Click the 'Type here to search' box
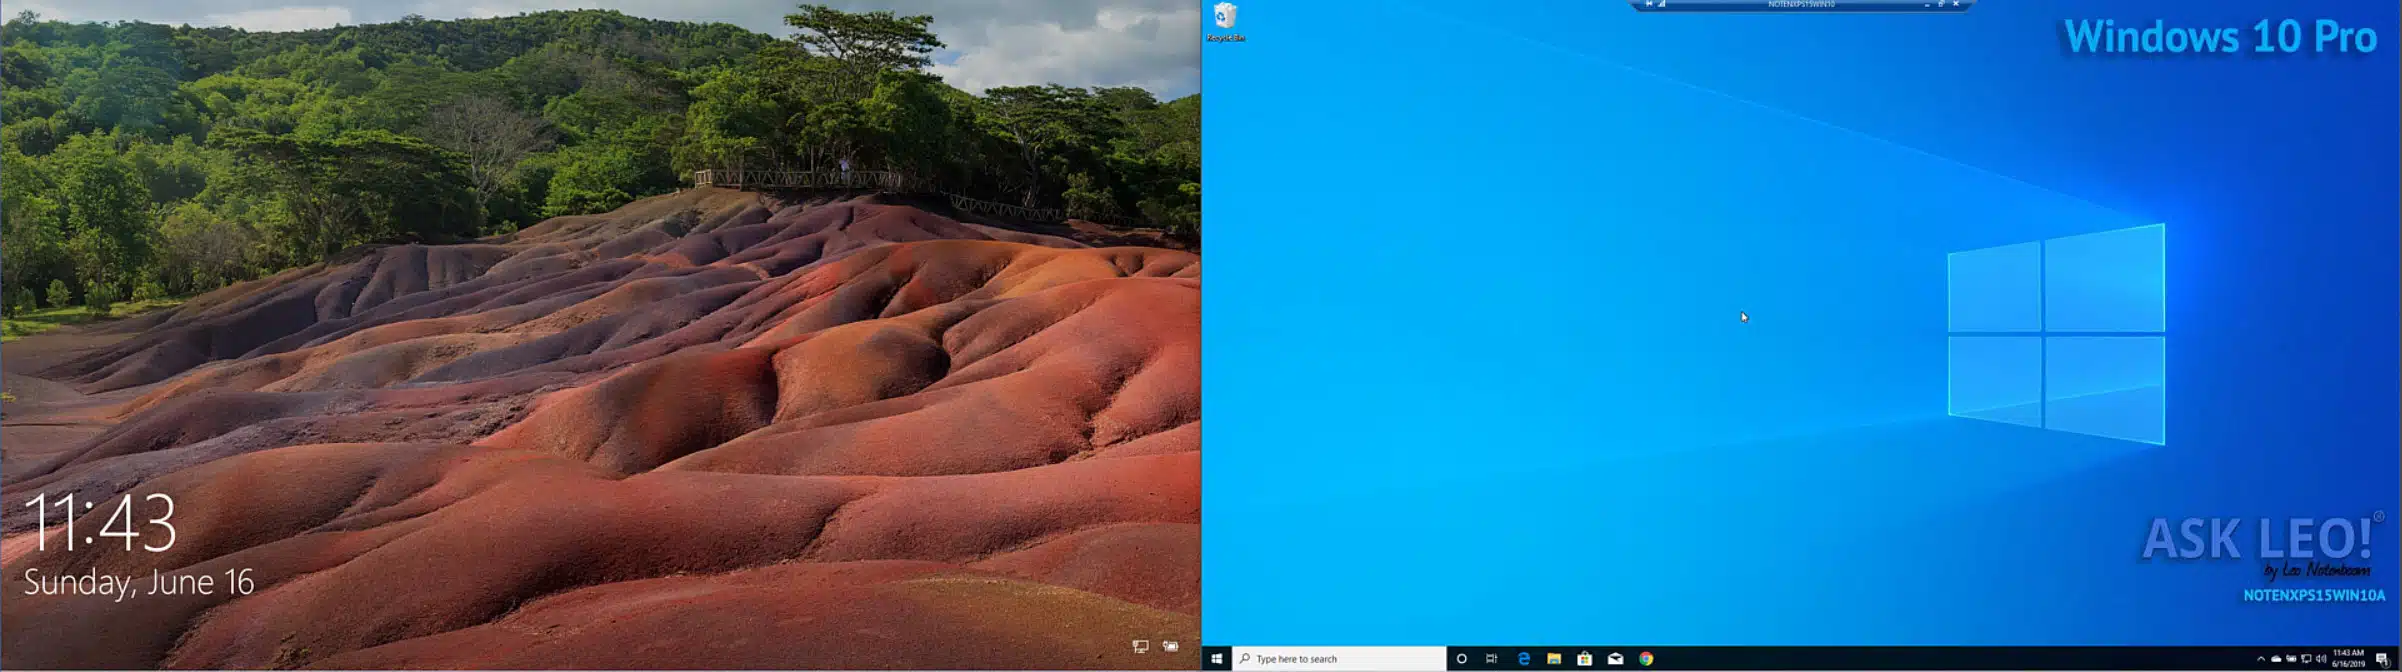This screenshot has height=672, width=2402. coord(1339,659)
